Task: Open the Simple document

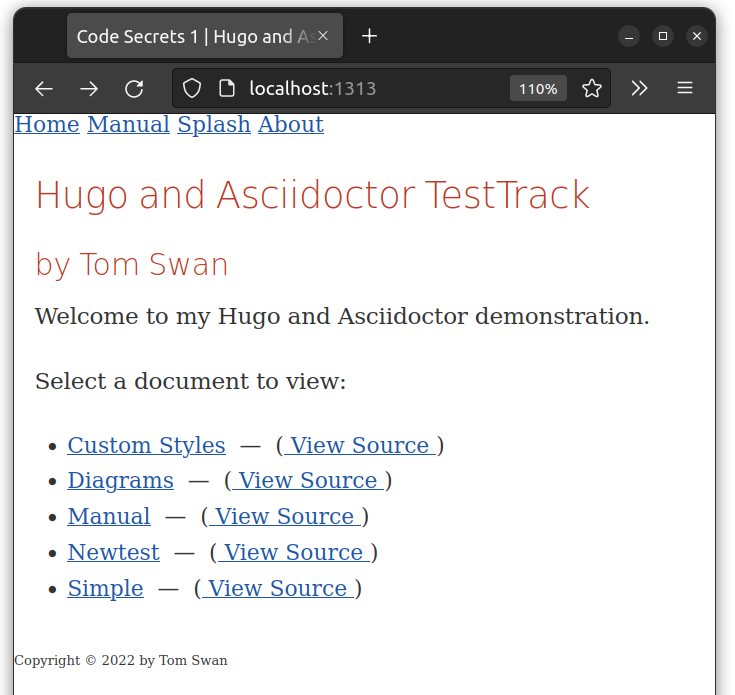Action: (x=105, y=589)
